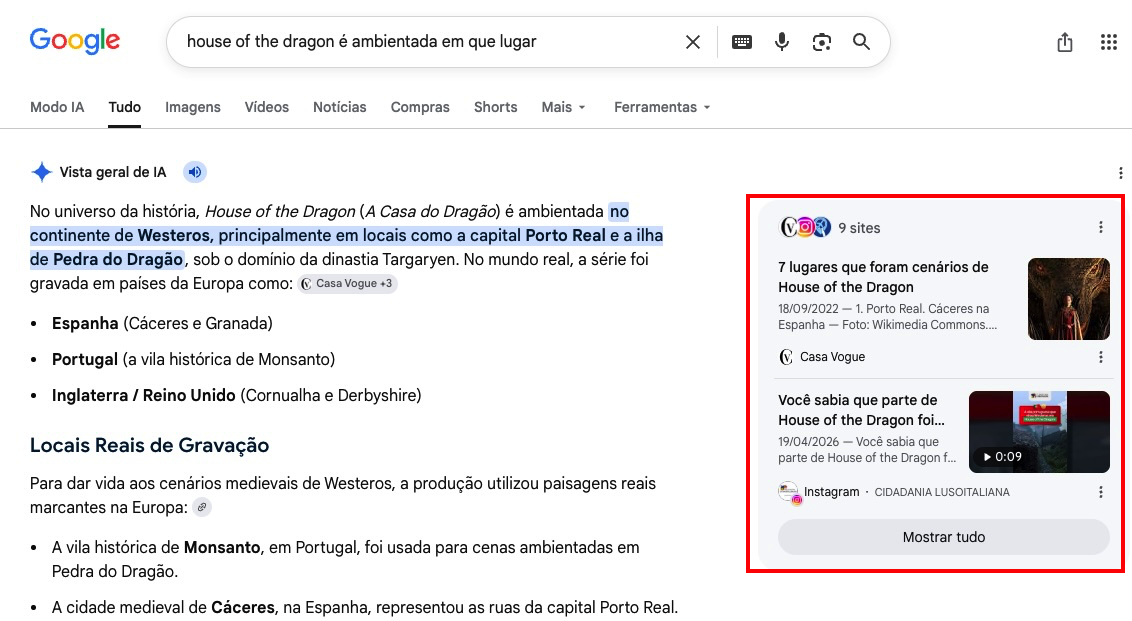Click the Instagram source label
This screenshot has height=621, width=1132.
coord(831,492)
